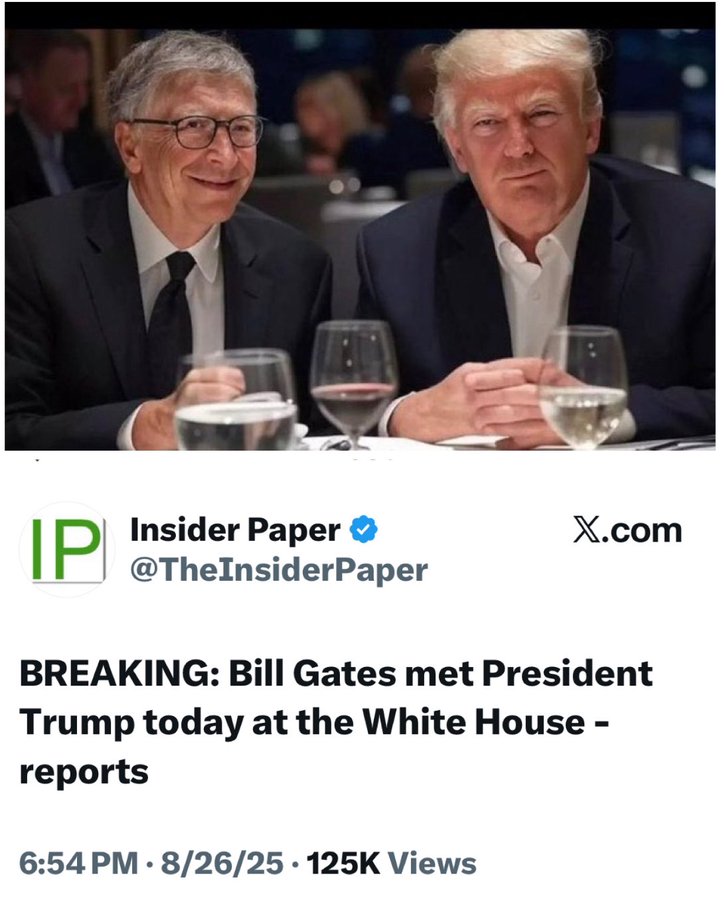Click the words White House in tweet
This screenshot has height=900, width=725.
tap(473, 721)
